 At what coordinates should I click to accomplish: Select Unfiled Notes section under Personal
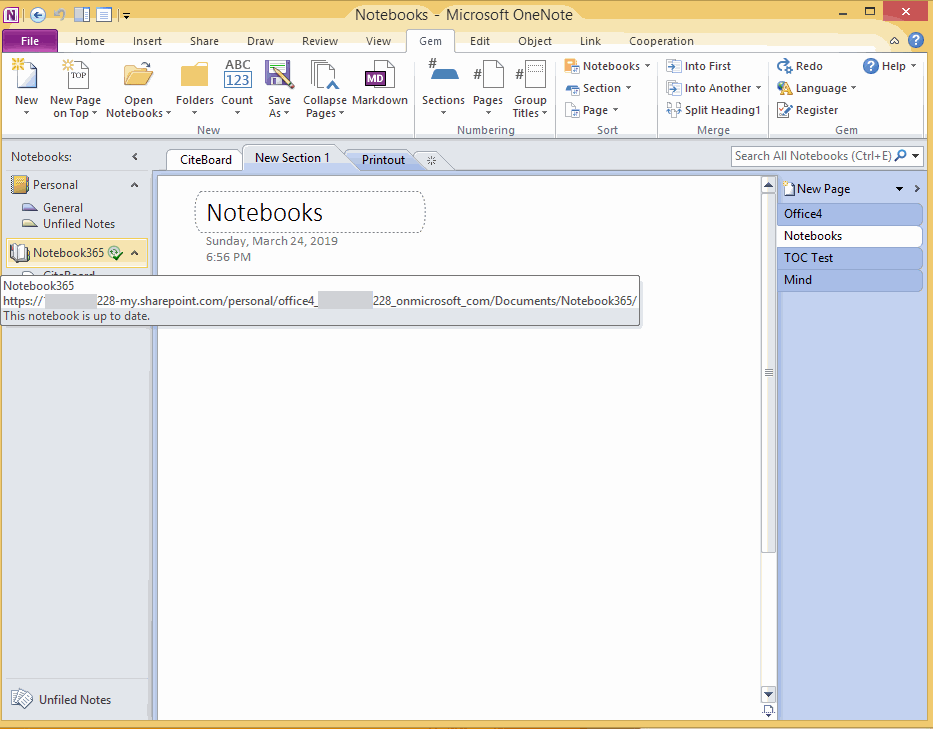tap(79, 224)
